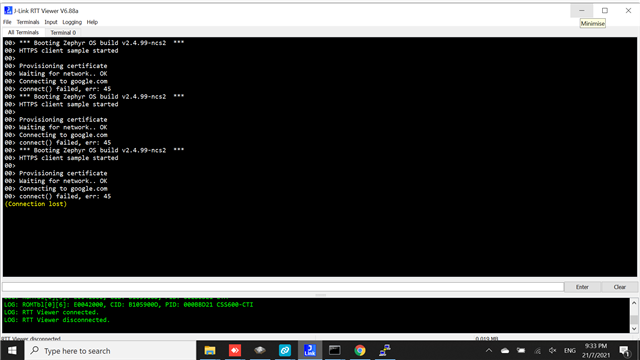Viewport: 640px width, 360px height.
Task: Open the network Wi-Fi tray icon
Action: pos(537,351)
